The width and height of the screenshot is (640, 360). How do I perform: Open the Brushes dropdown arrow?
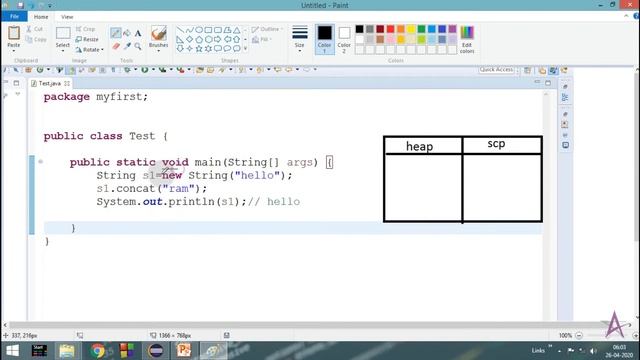(x=158, y=51)
